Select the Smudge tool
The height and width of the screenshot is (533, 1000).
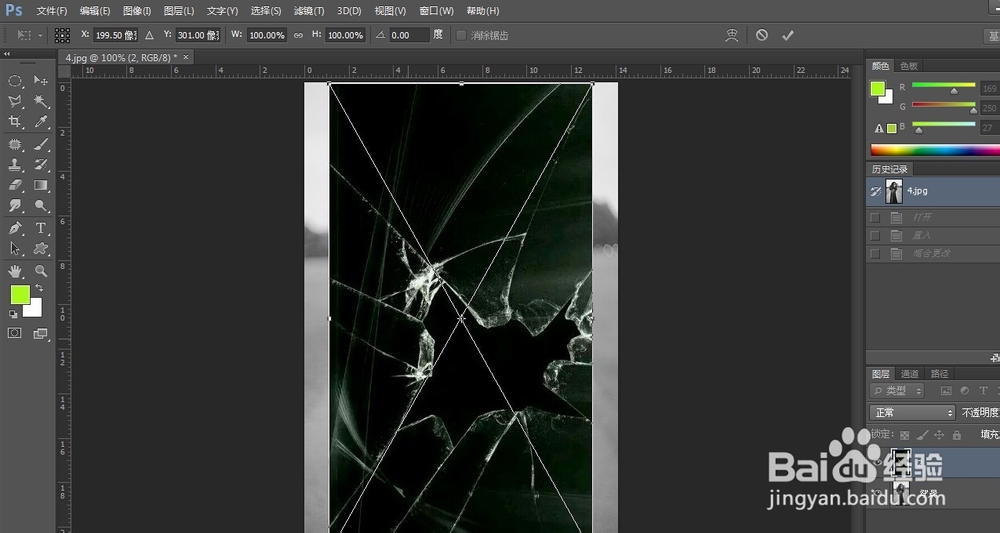(15, 205)
